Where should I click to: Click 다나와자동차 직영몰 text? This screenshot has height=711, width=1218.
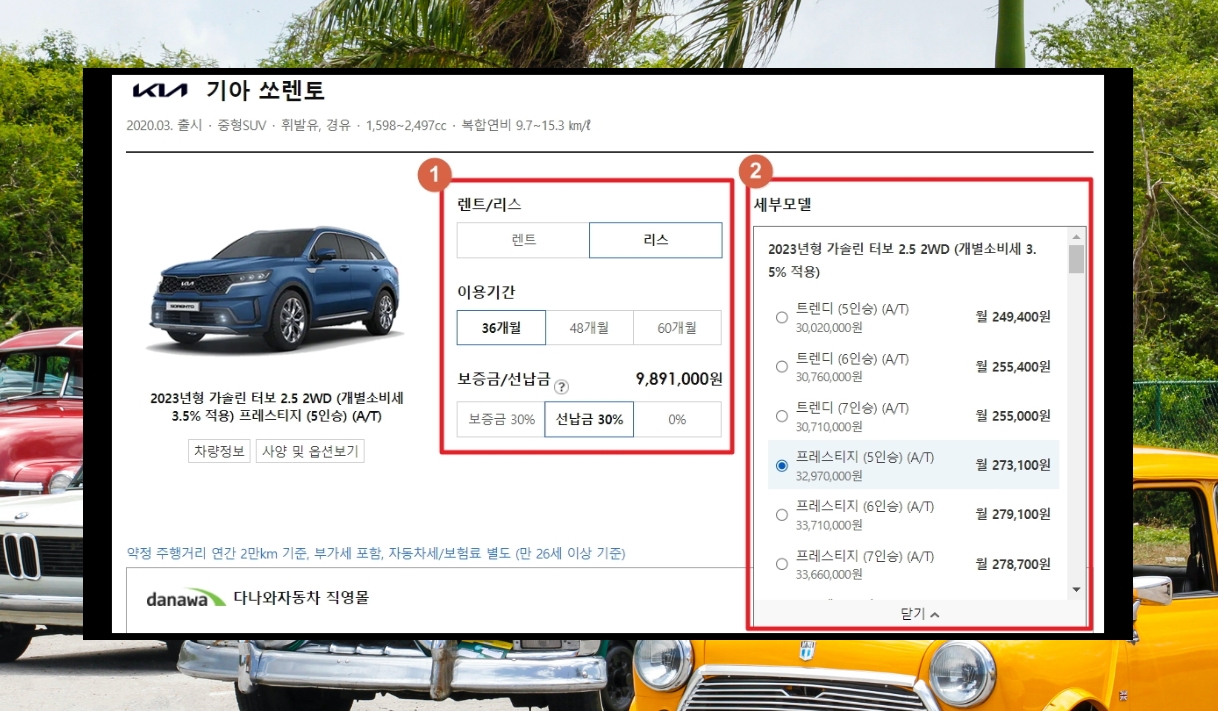click(301, 598)
